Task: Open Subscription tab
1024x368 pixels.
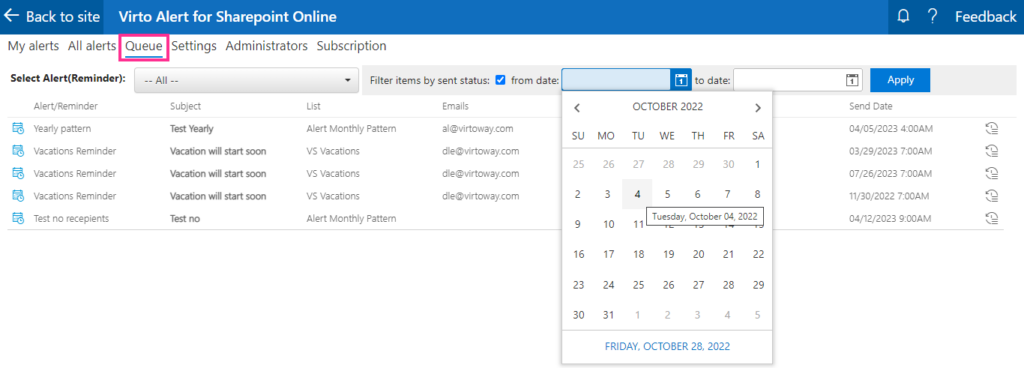Action: tap(351, 46)
